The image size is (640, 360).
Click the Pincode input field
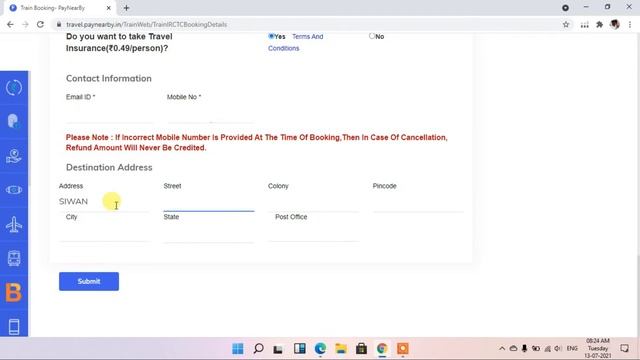418,203
